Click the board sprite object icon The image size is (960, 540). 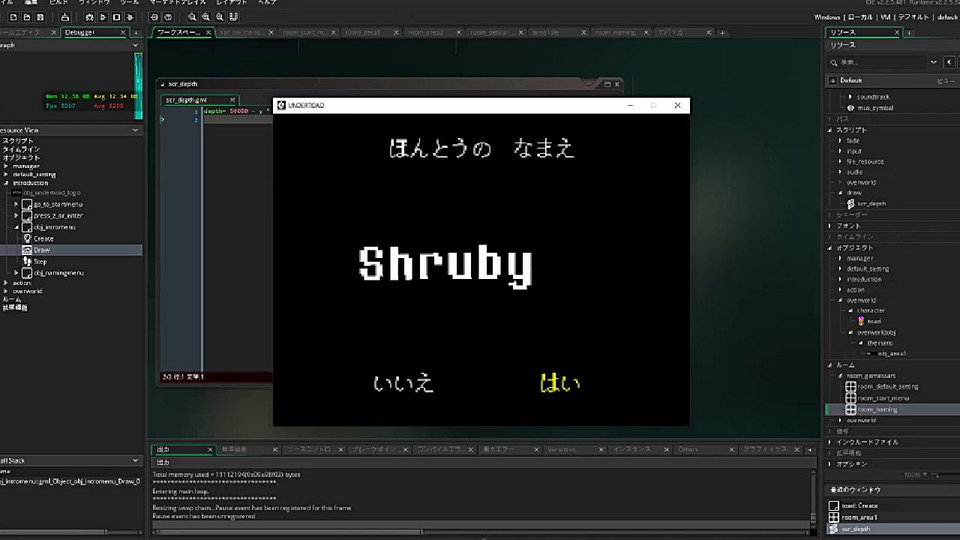tap(861, 321)
